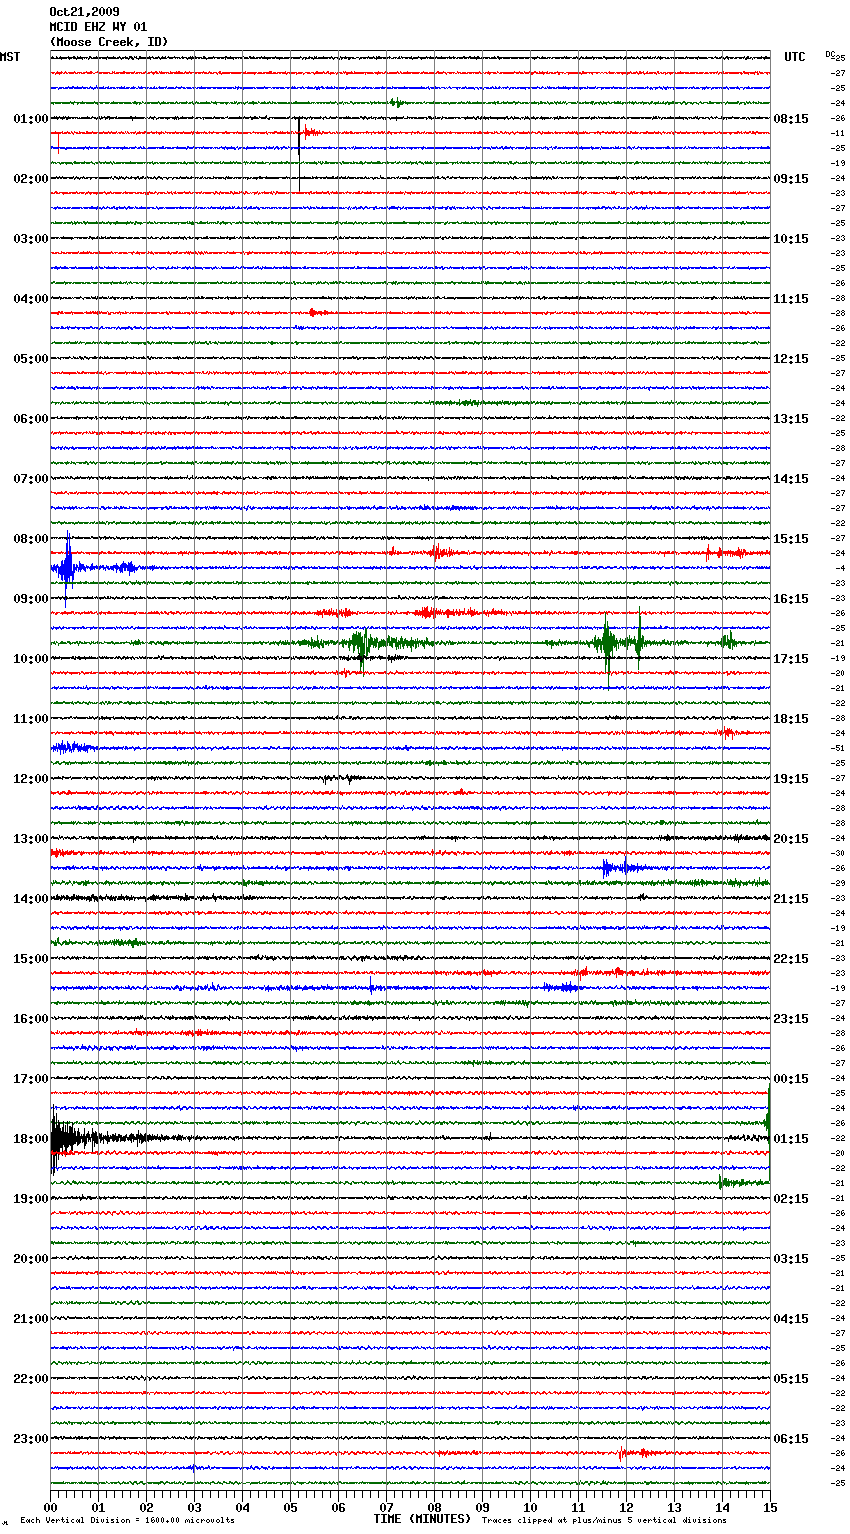Screen dimensions: 850x1534
Task: Select the 22:00 MST time label
Action: click(x=31, y=1379)
